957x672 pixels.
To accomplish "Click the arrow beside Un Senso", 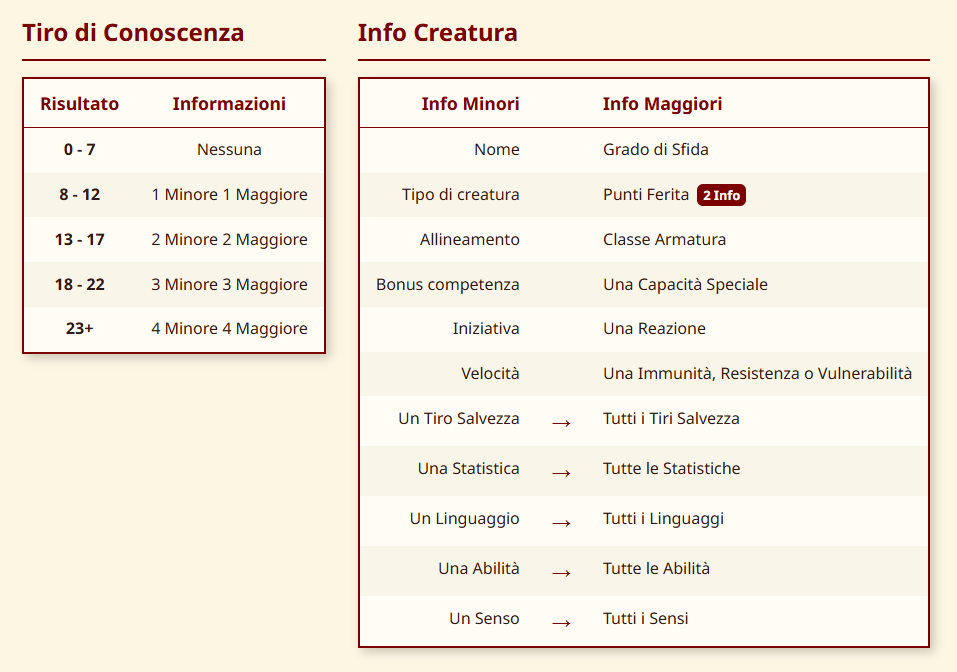I will (561, 623).
